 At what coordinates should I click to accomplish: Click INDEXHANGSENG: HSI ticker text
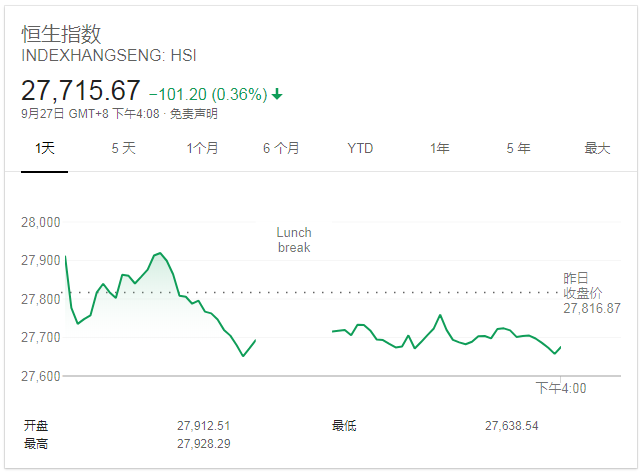109,55
